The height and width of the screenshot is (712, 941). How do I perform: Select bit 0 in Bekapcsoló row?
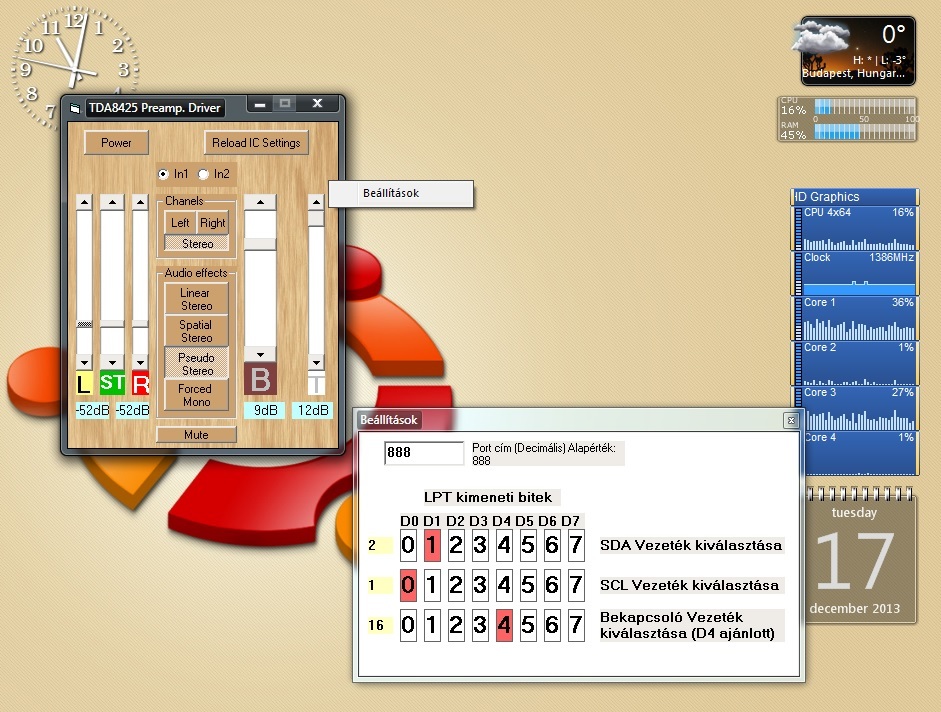click(408, 626)
